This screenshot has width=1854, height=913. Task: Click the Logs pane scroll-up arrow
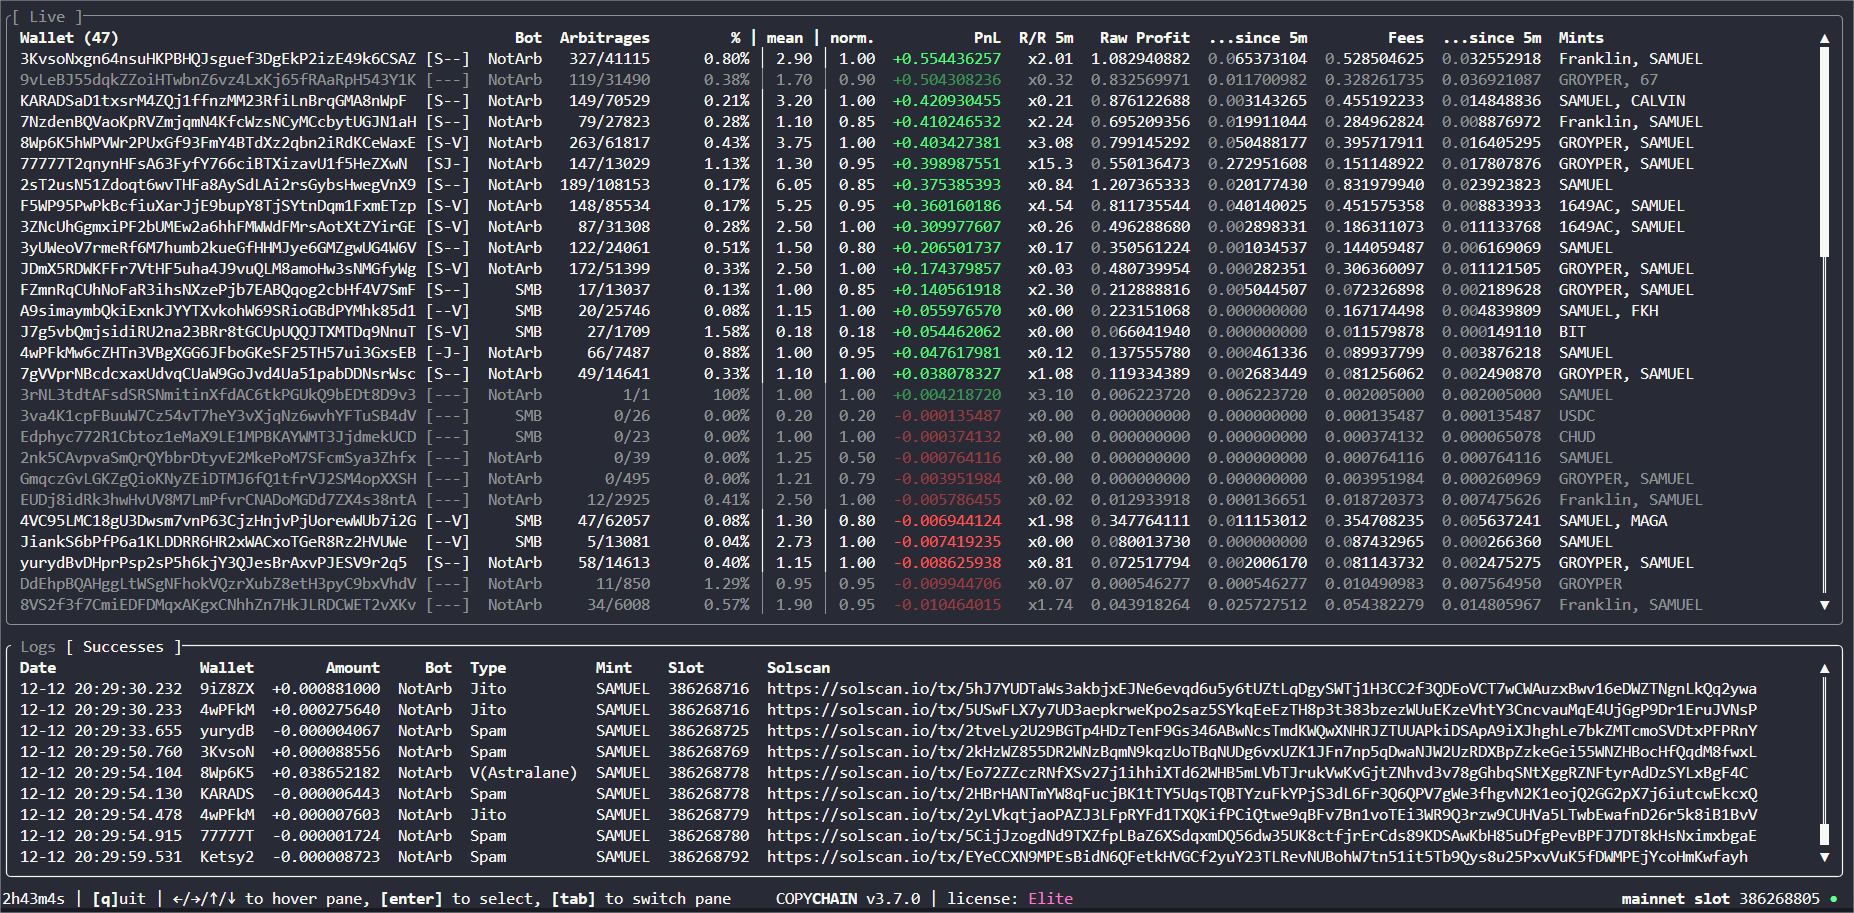click(1824, 668)
